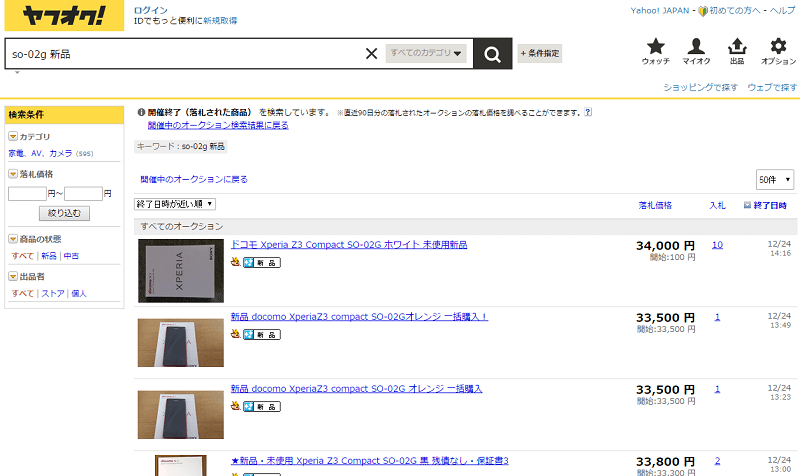
Task: Open the Yahoo! JAPAN link
Action: (x=660, y=11)
